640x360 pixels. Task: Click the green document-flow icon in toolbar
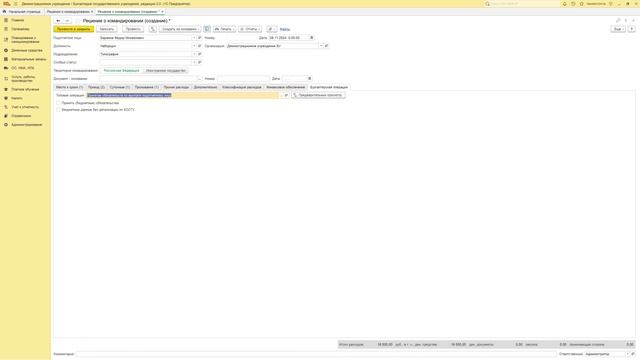pos(207,29)
